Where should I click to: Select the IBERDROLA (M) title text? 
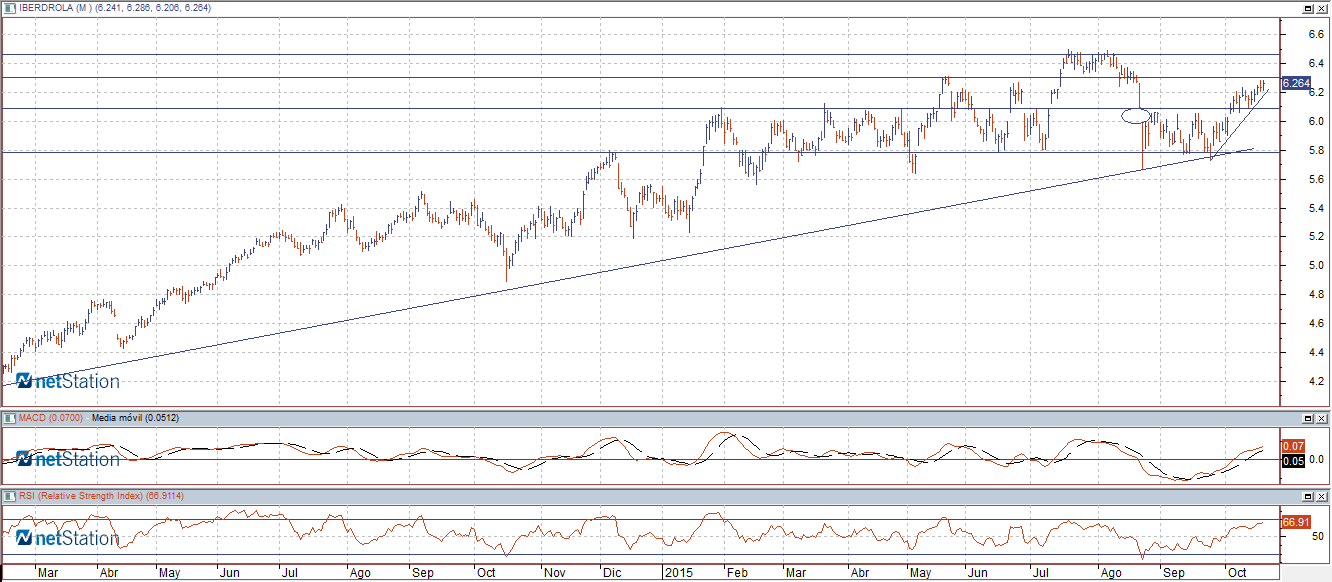pyautogui.click(x=56, y=7)
